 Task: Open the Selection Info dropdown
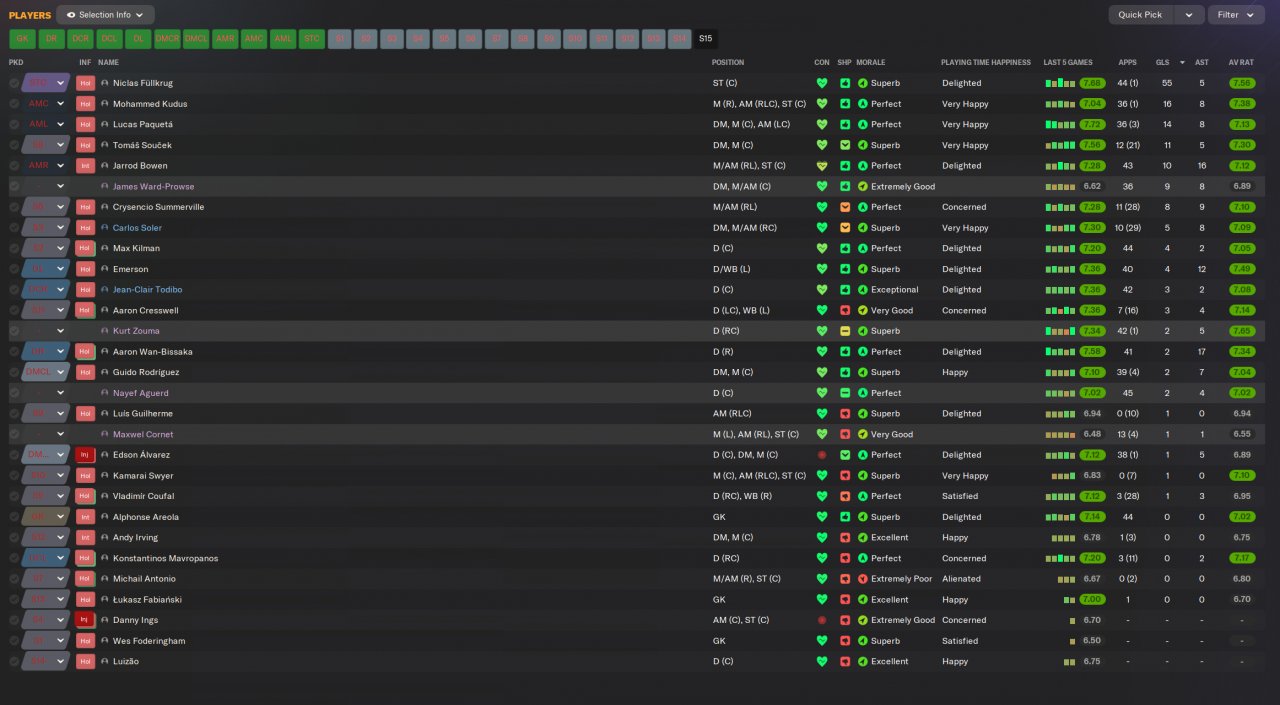106,15
